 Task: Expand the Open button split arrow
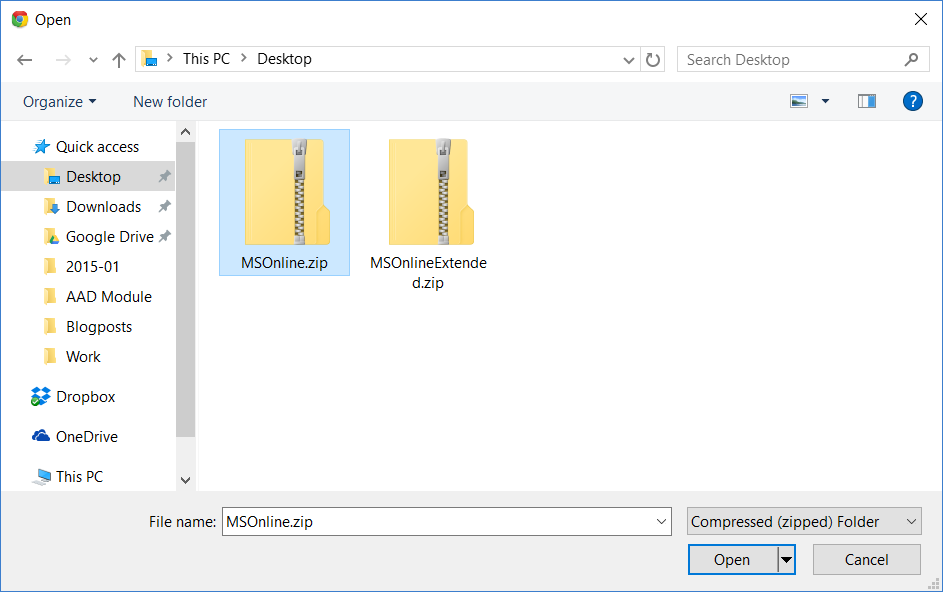(x=786, y=560)
